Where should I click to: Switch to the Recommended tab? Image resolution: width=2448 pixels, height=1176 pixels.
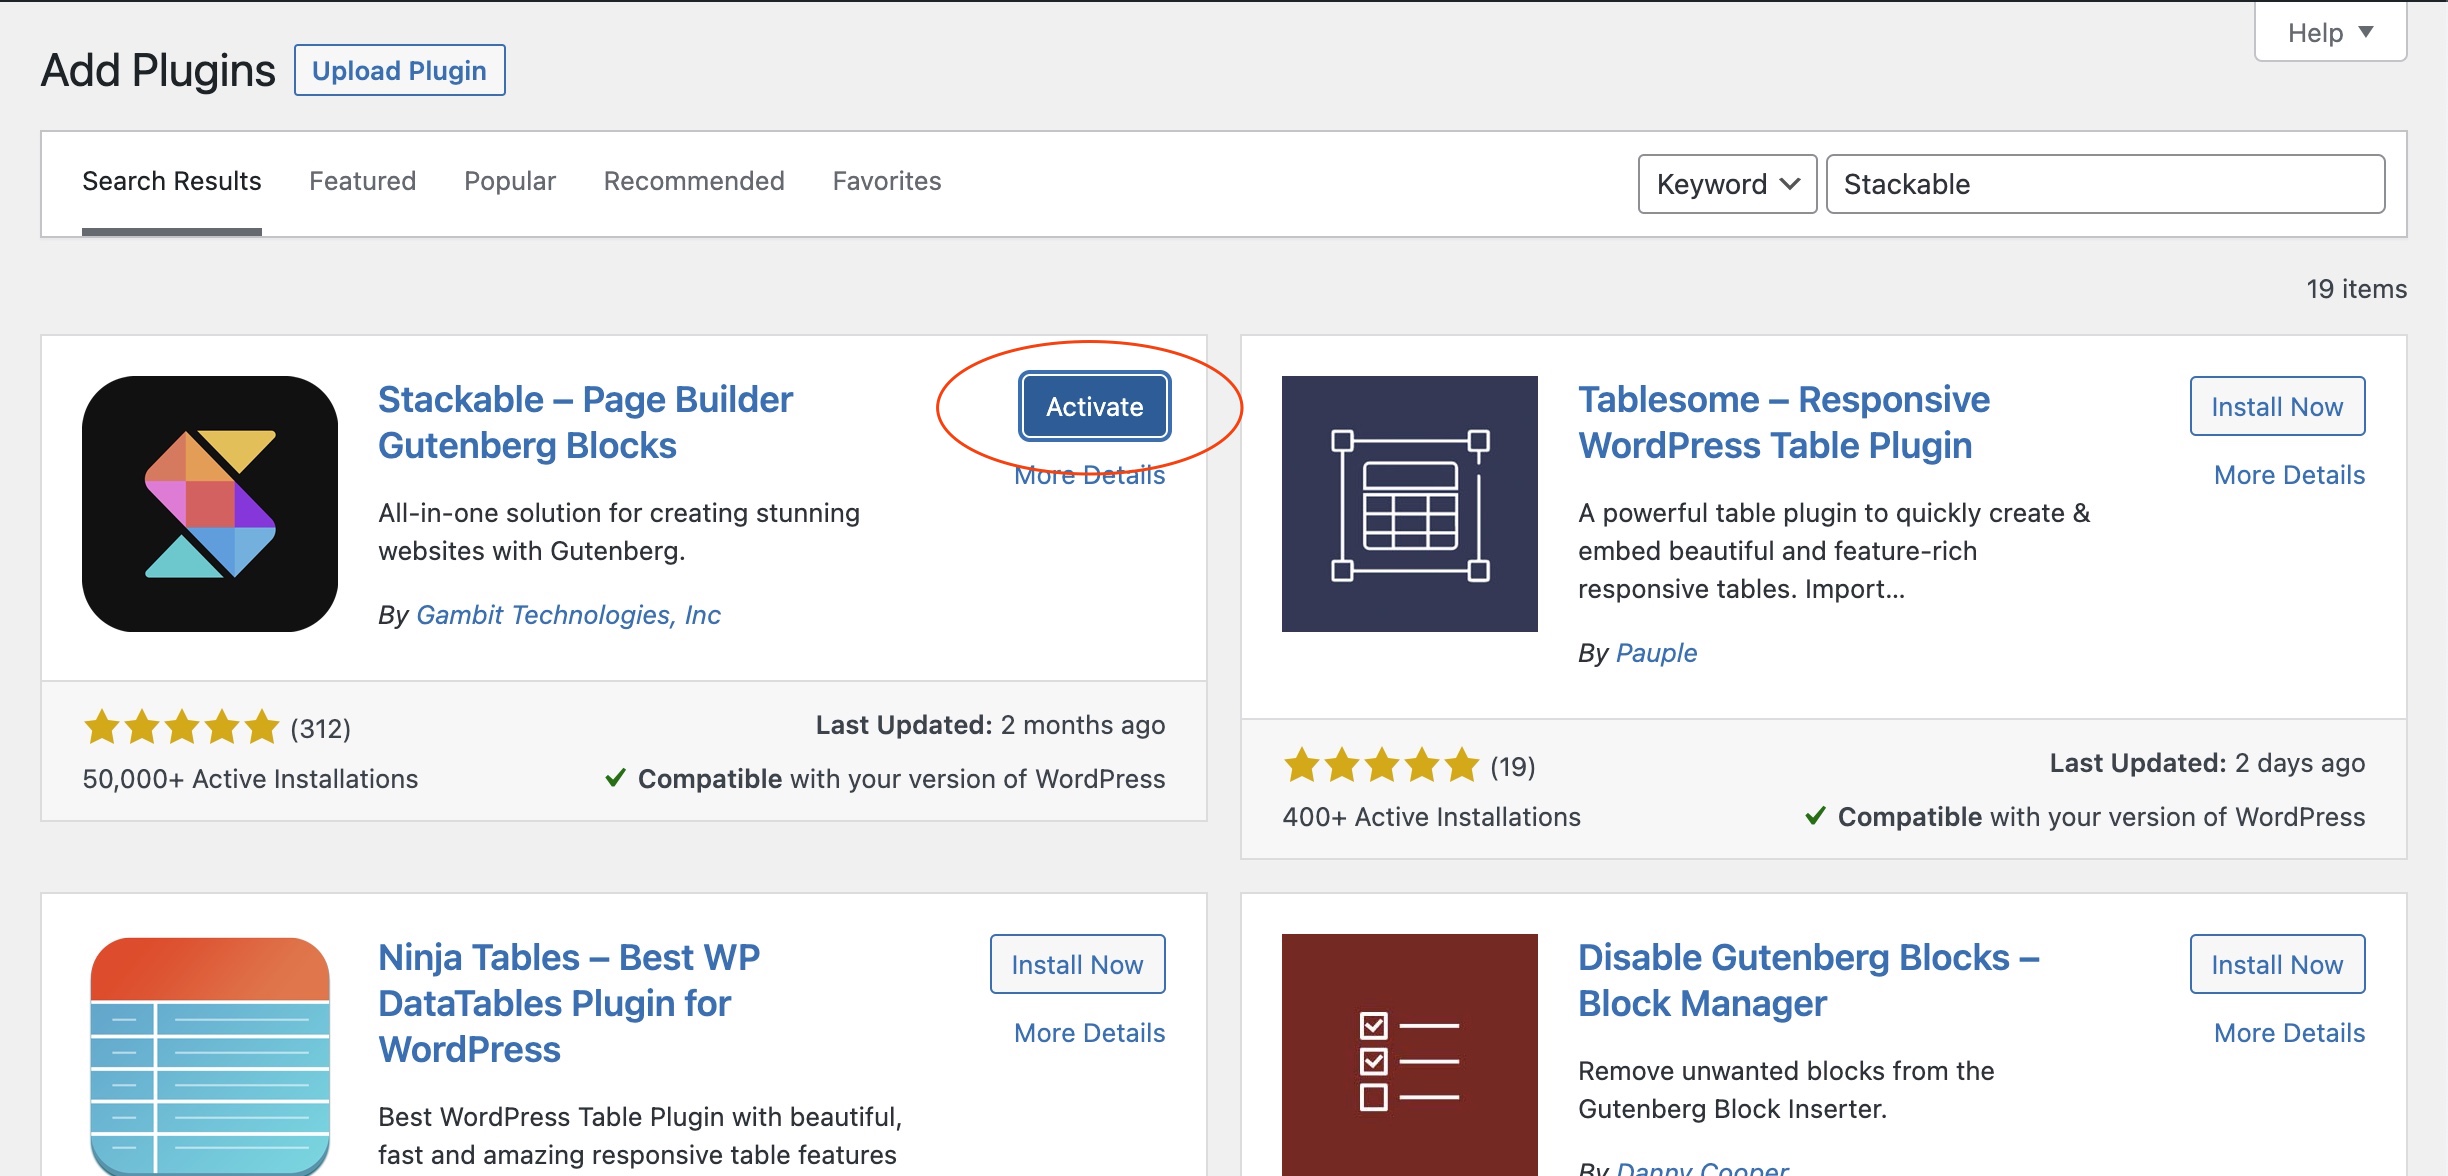(x=694, y=181)
